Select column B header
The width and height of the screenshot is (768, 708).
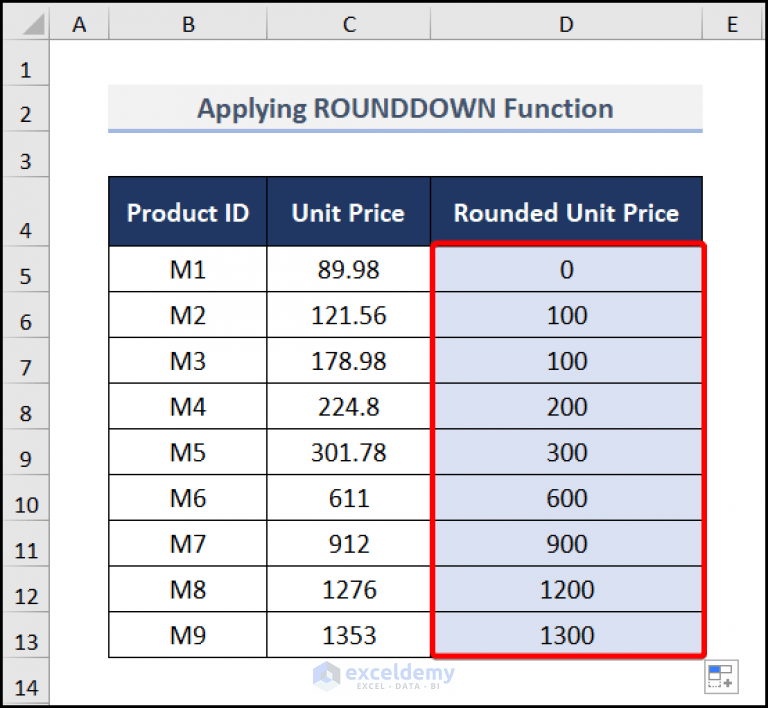(x=188, y=24)
